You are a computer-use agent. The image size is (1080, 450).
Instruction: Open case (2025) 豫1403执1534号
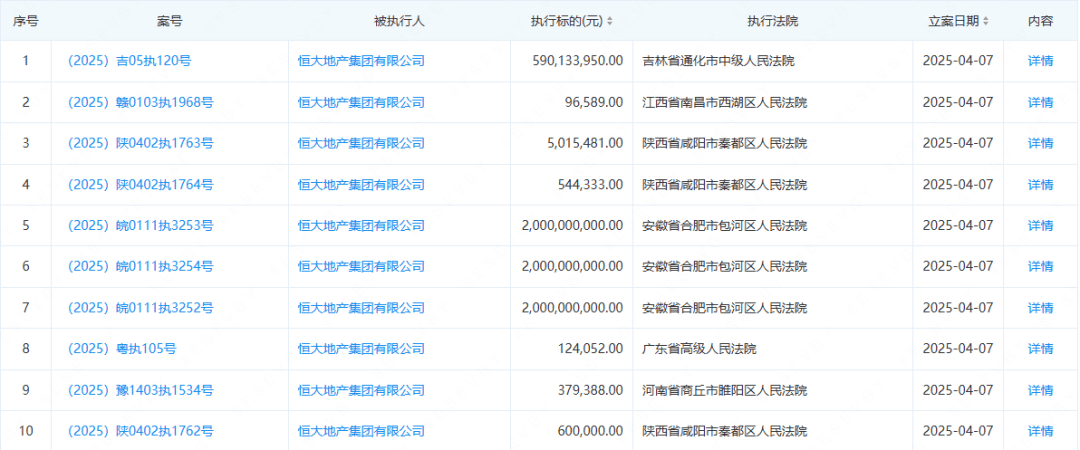pyautogui.click(x=141, y=390)
